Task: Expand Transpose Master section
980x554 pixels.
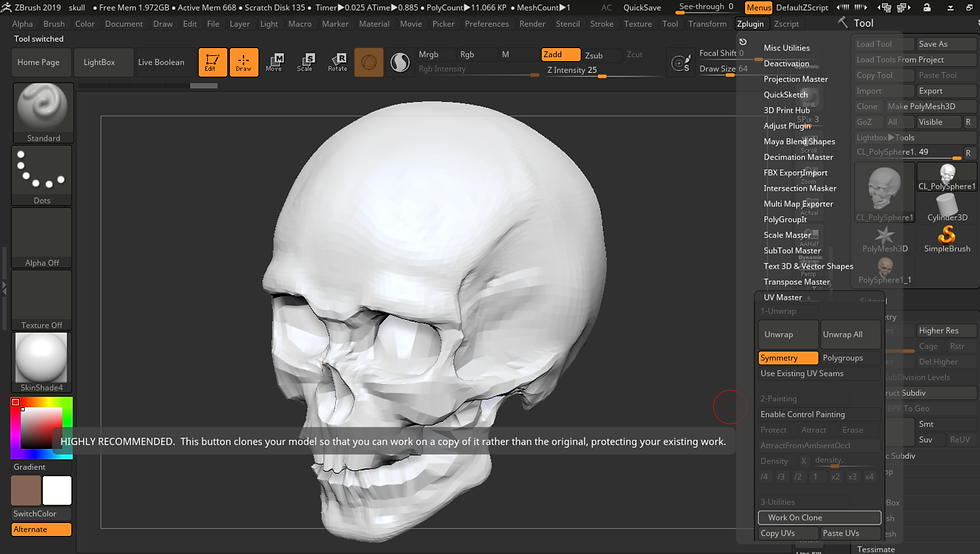Action: (x=796, y=282)
